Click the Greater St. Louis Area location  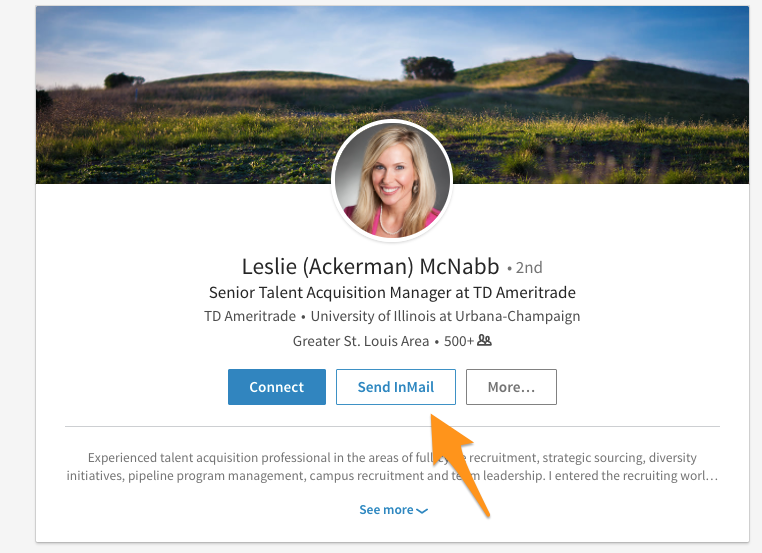(x=361, y=341)
